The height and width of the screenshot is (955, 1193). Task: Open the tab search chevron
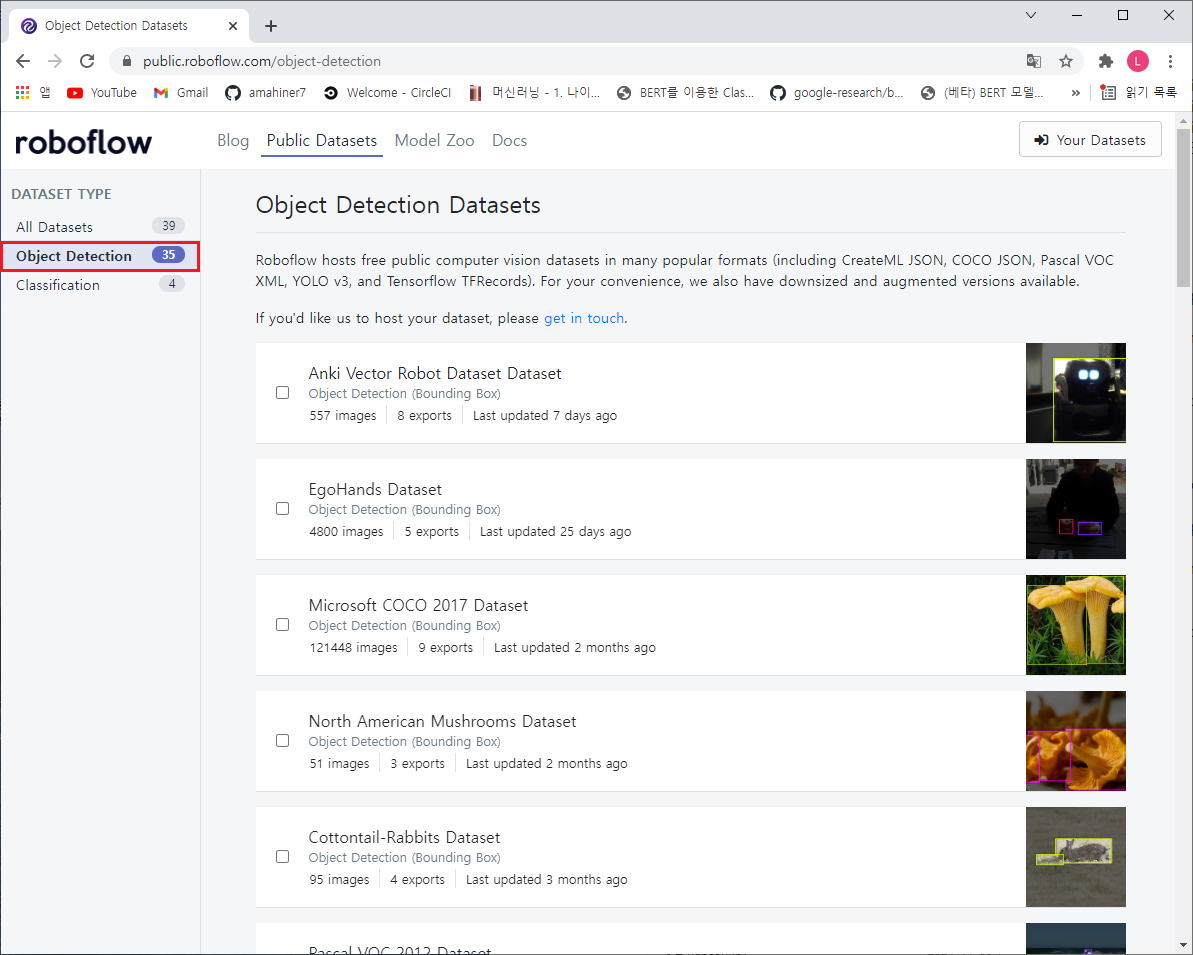click(x=1031, y=15)
